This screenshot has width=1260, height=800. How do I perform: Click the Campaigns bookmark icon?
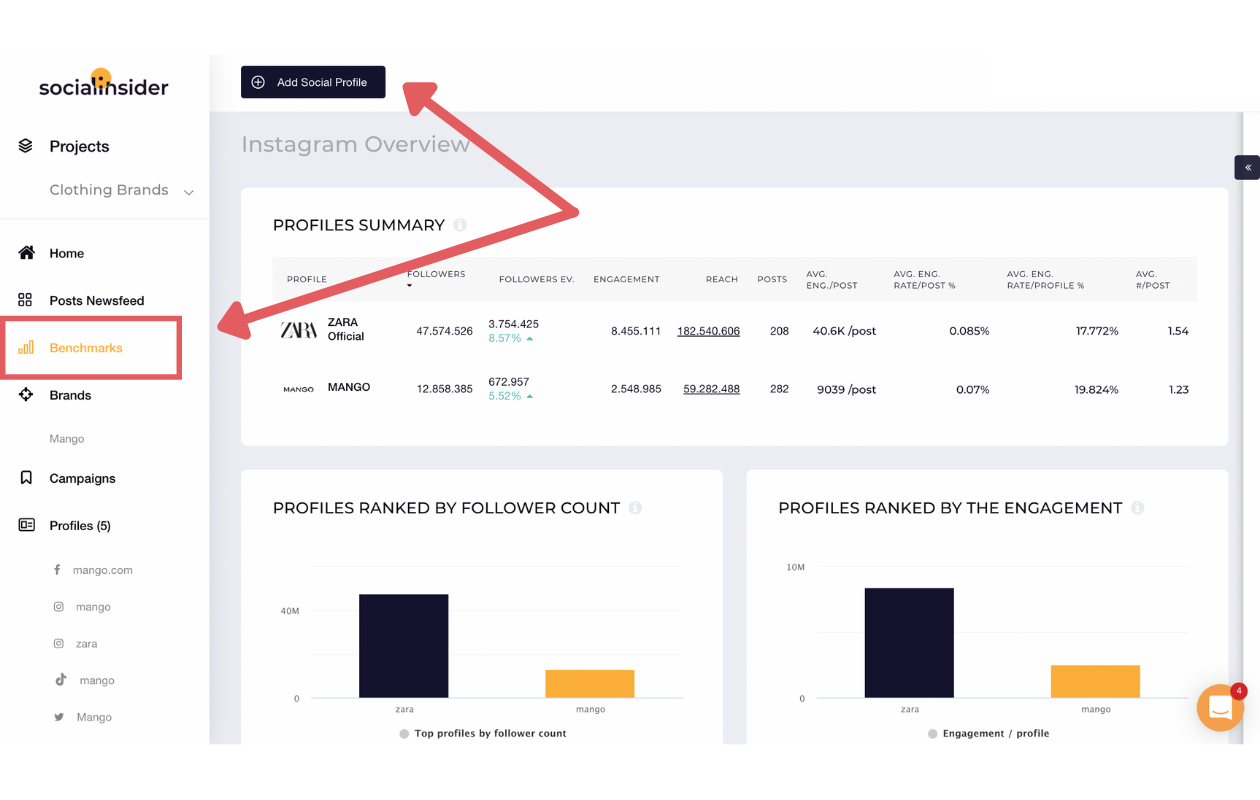[x=26, y=478]
